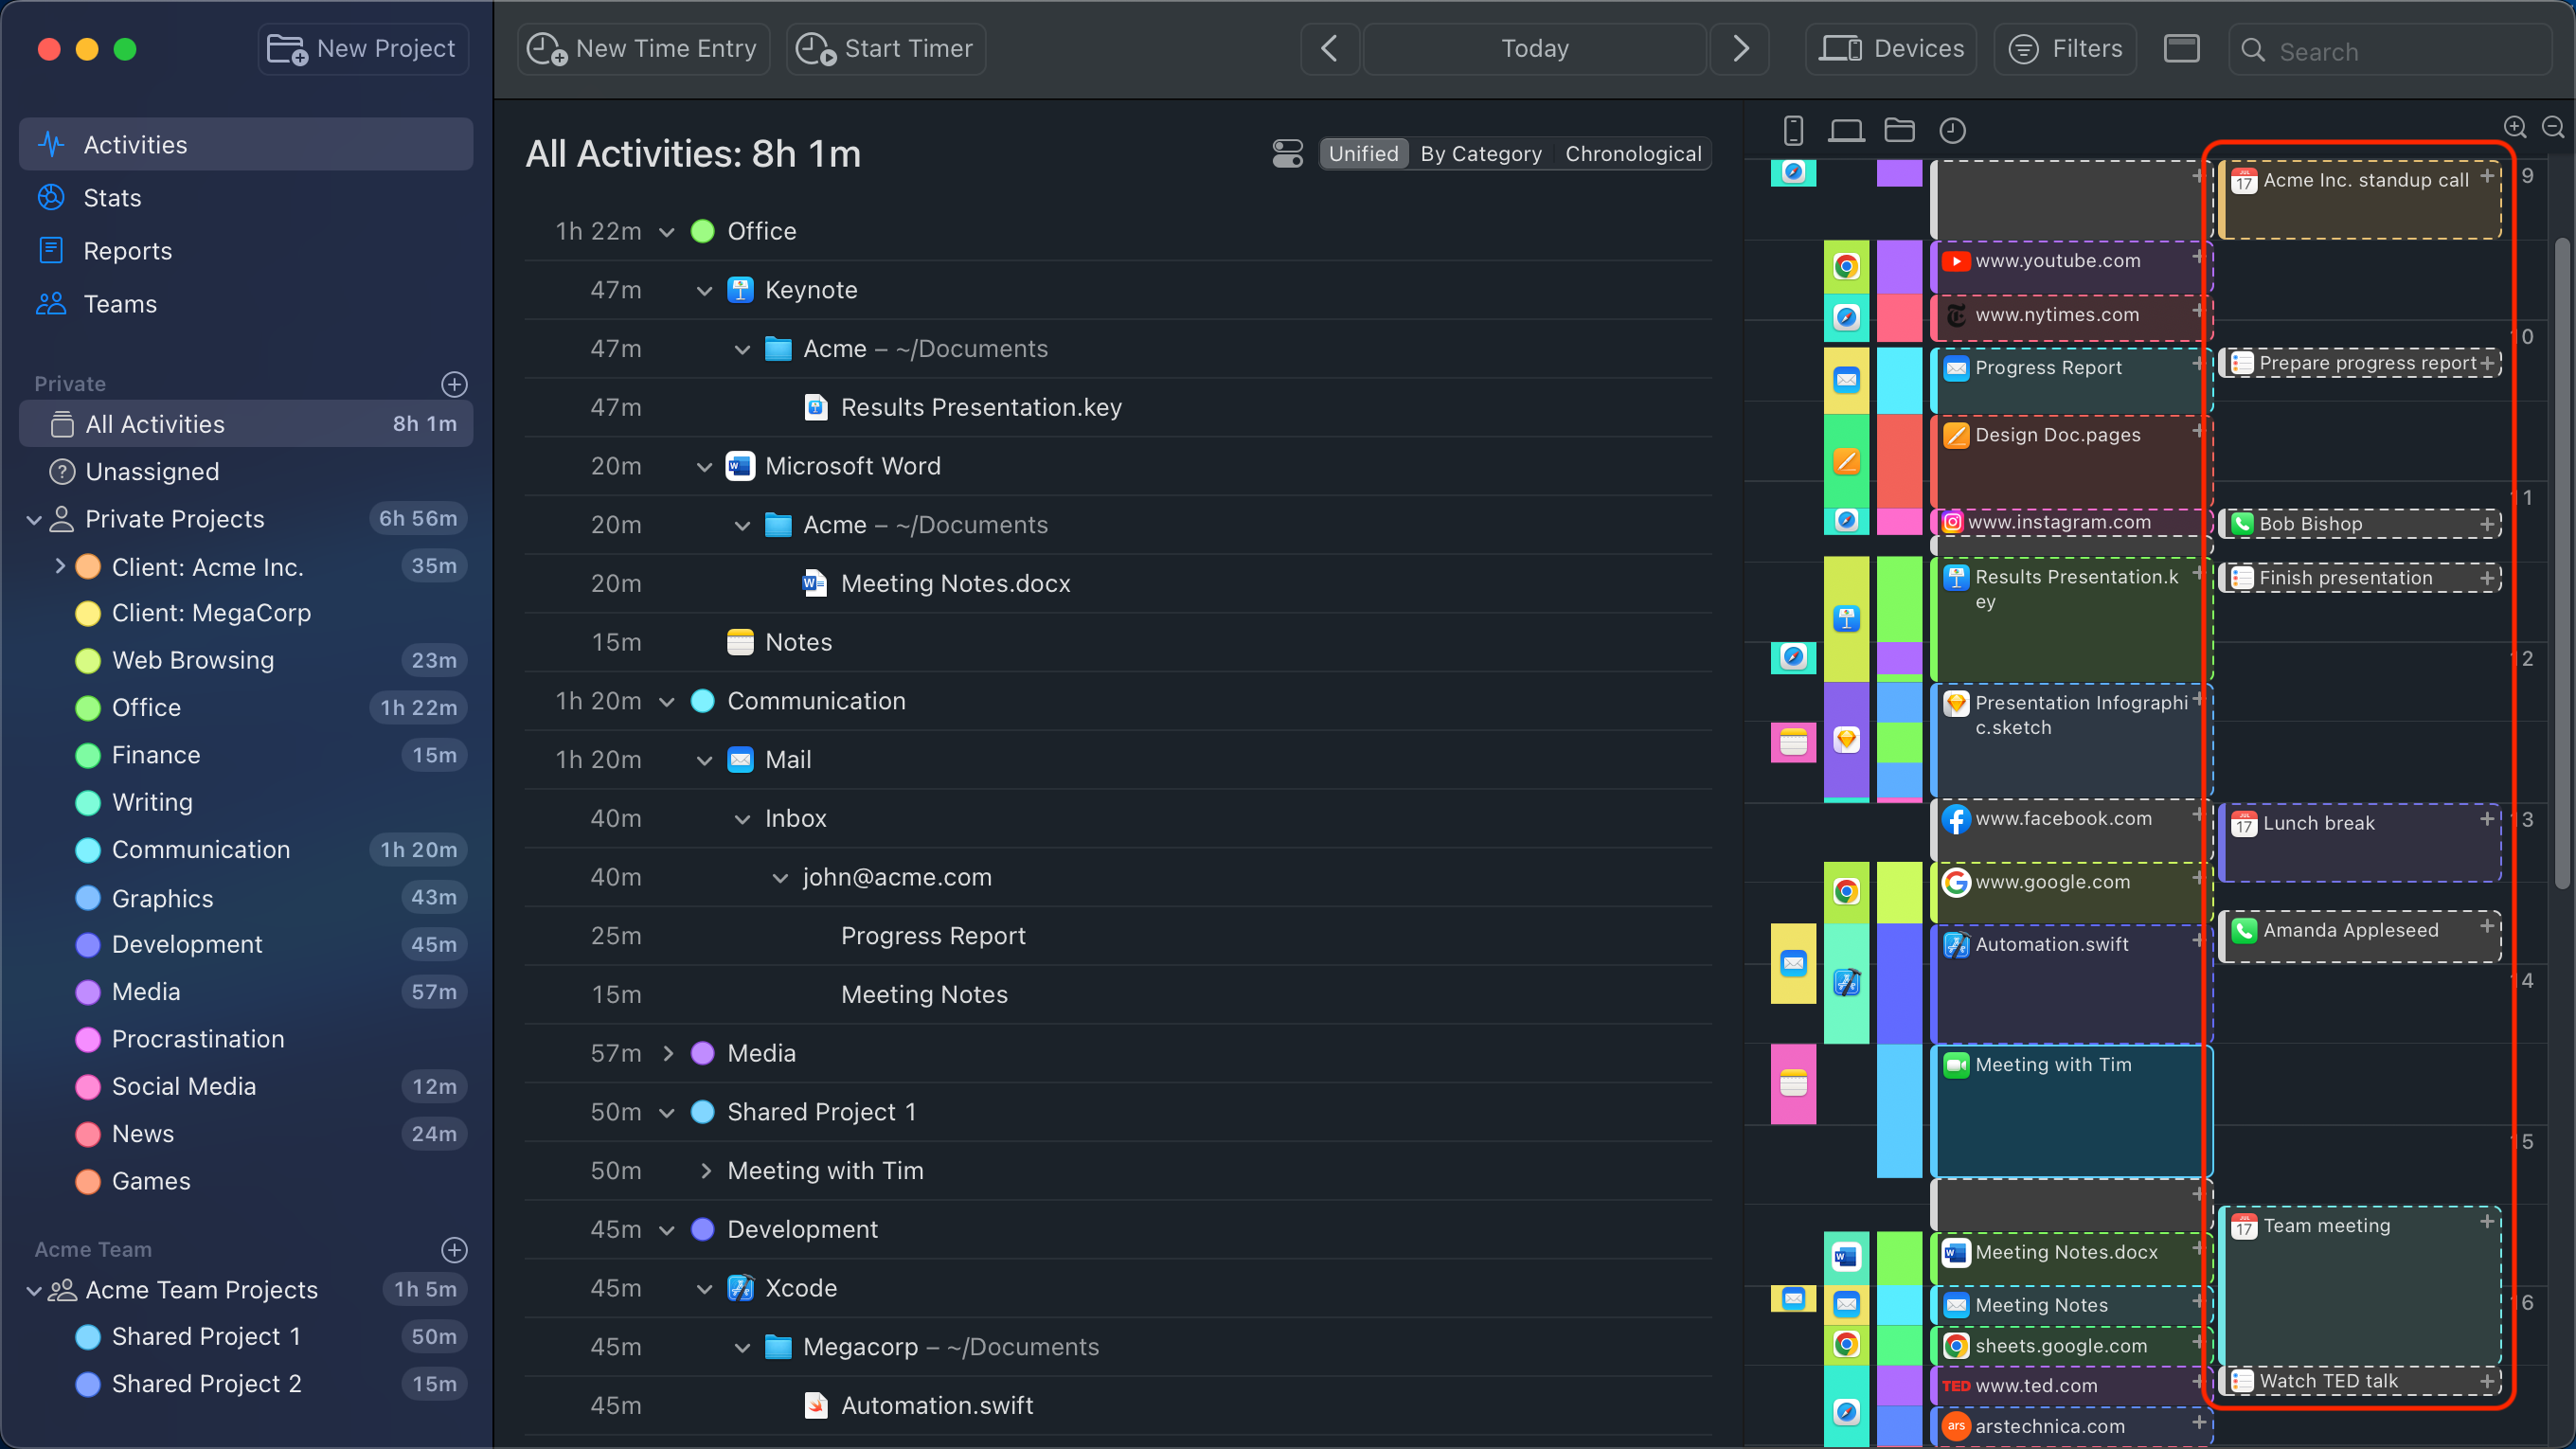Click the phone device column icon
The image size is (2576, 1449).
pos(1793,130)
